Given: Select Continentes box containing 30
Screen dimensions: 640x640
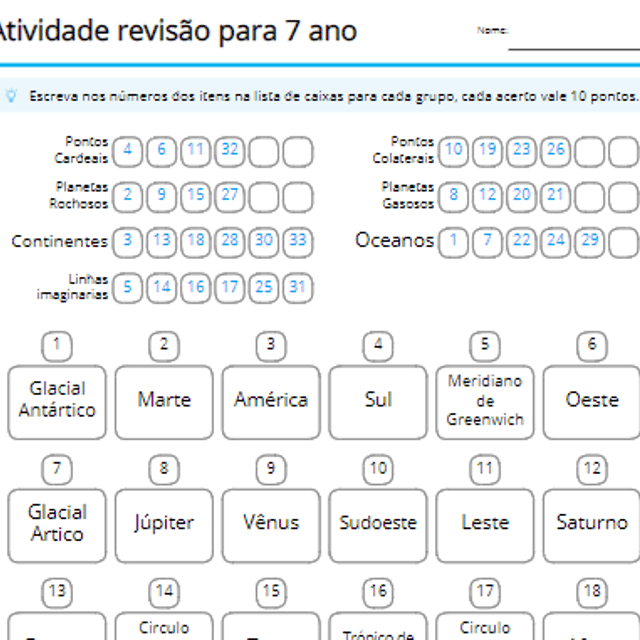Looking at the screenshot, I should (264, 242).
